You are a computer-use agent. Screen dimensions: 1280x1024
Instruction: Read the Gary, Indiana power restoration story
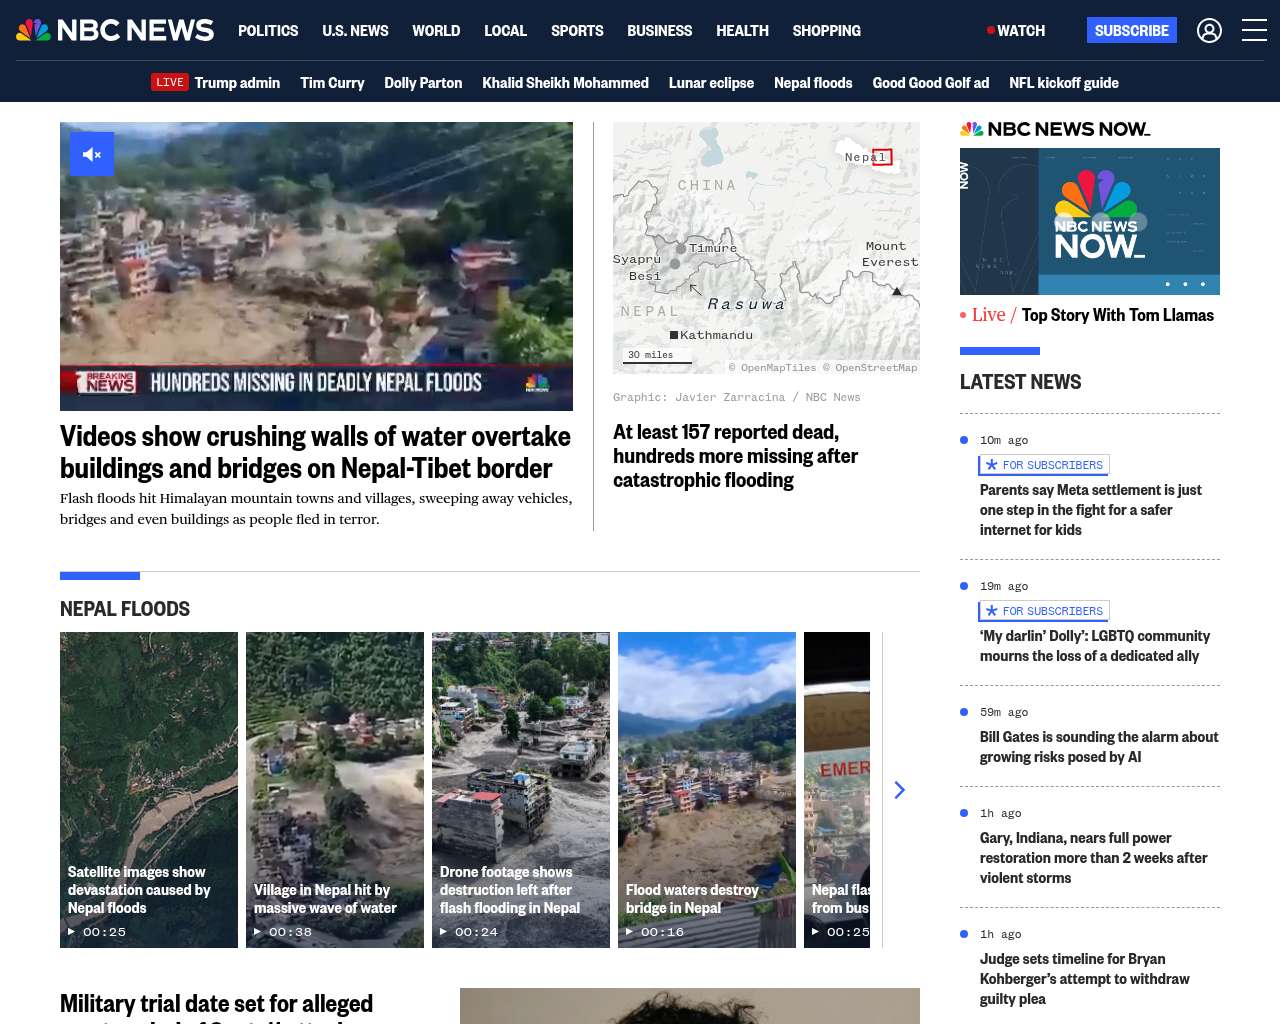coord(1093,858)
